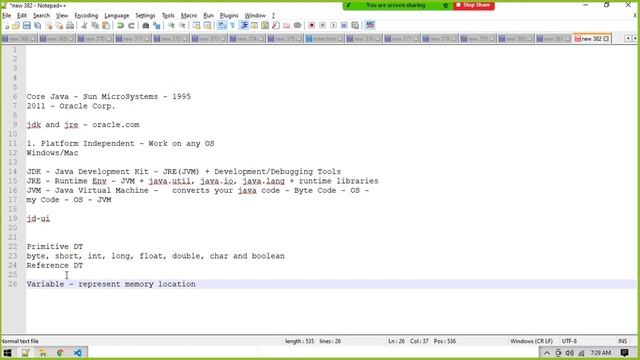Zoom in using the magnifier plus icon
Viewport: 640px width, 360px height.
tap(171, 25)
